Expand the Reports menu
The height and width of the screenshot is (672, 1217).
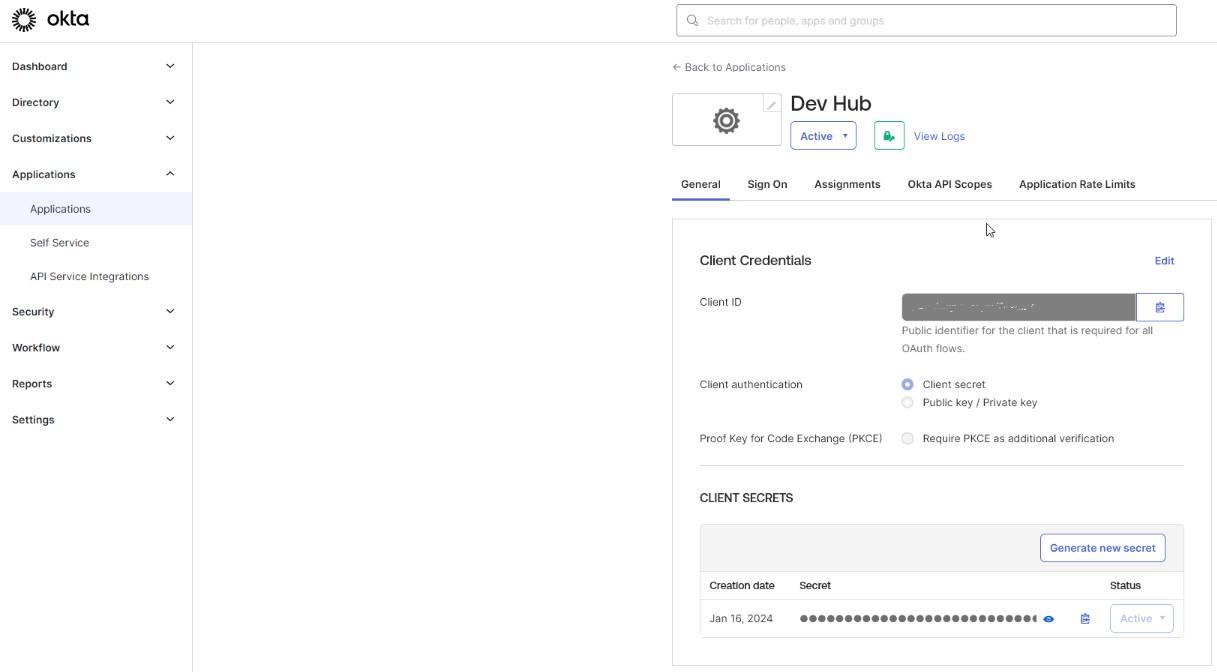pyautogui.click(x=95, y=383)
